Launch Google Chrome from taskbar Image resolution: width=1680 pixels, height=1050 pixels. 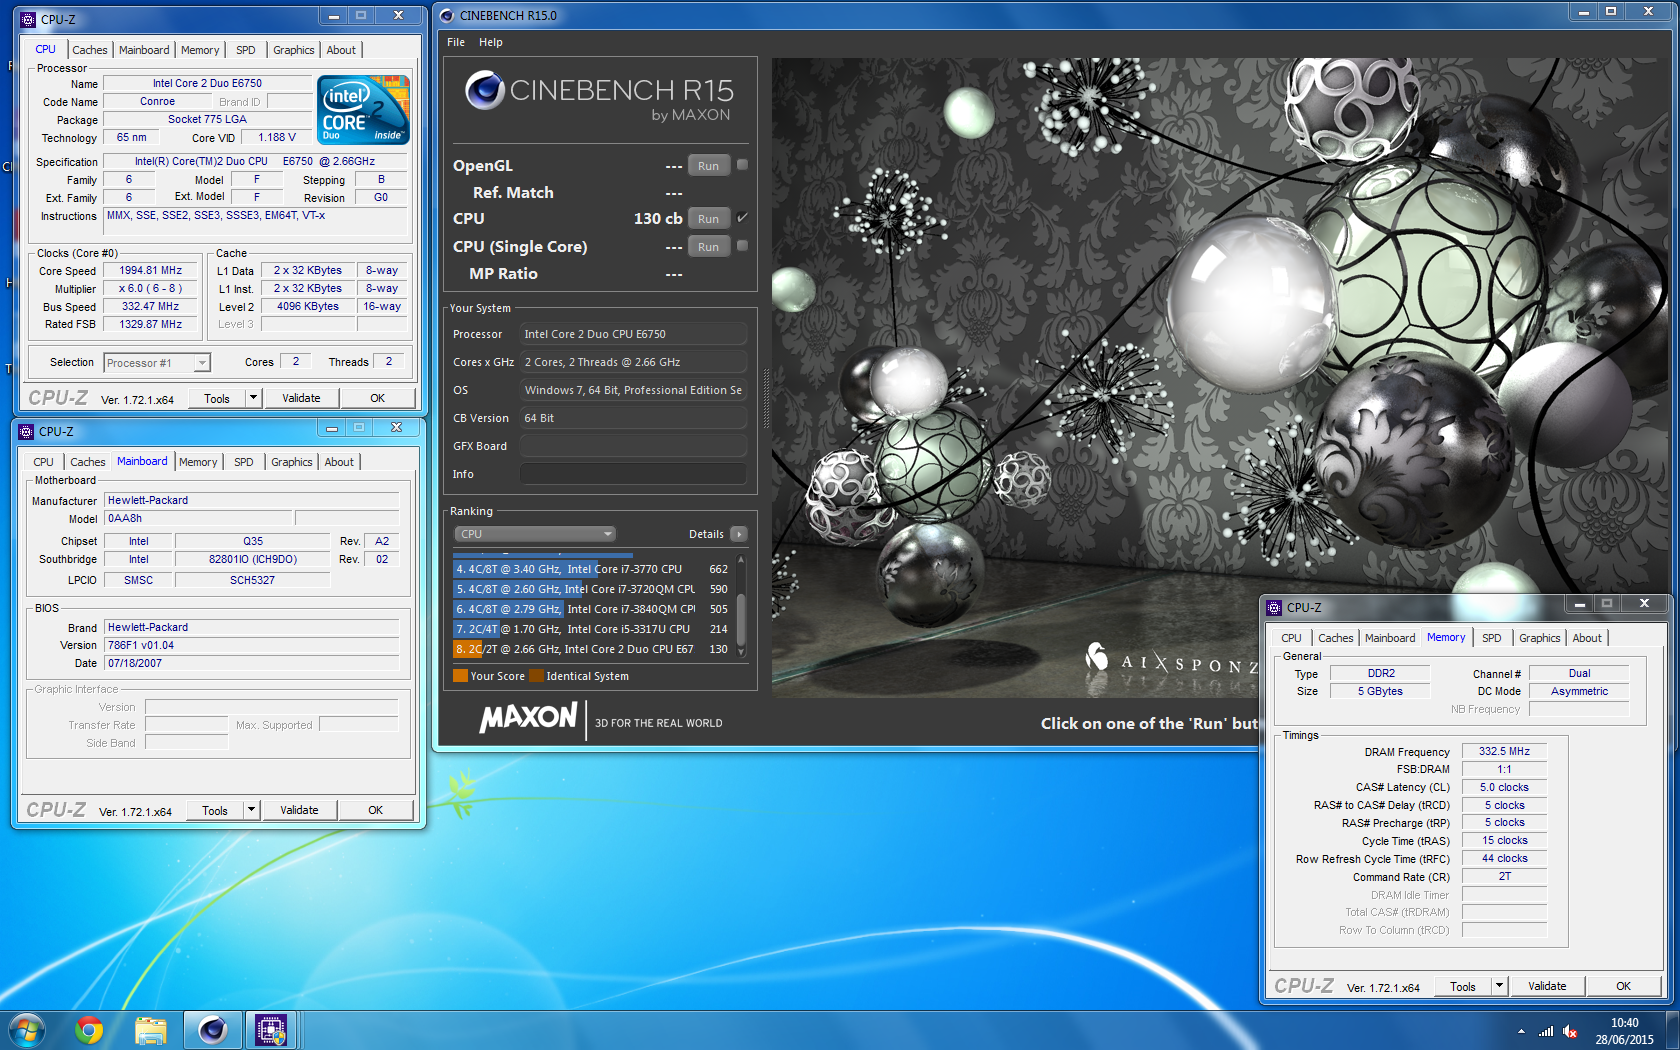click(x=89, y=1029)
